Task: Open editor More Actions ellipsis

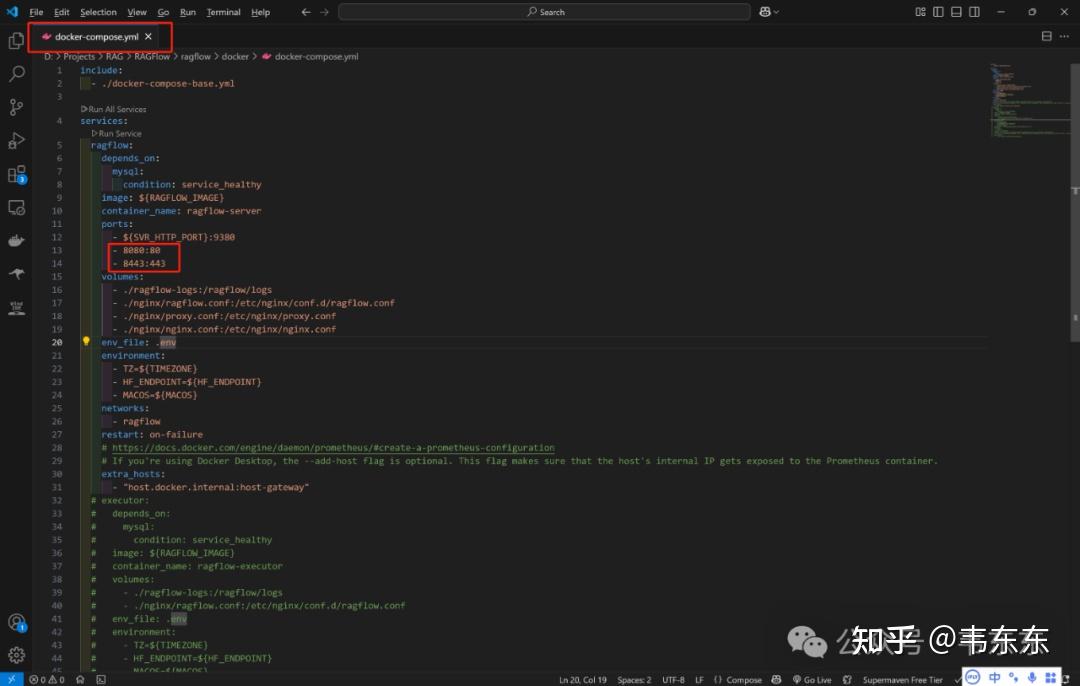Action: pyautogui.click(x=1064, y=36)
